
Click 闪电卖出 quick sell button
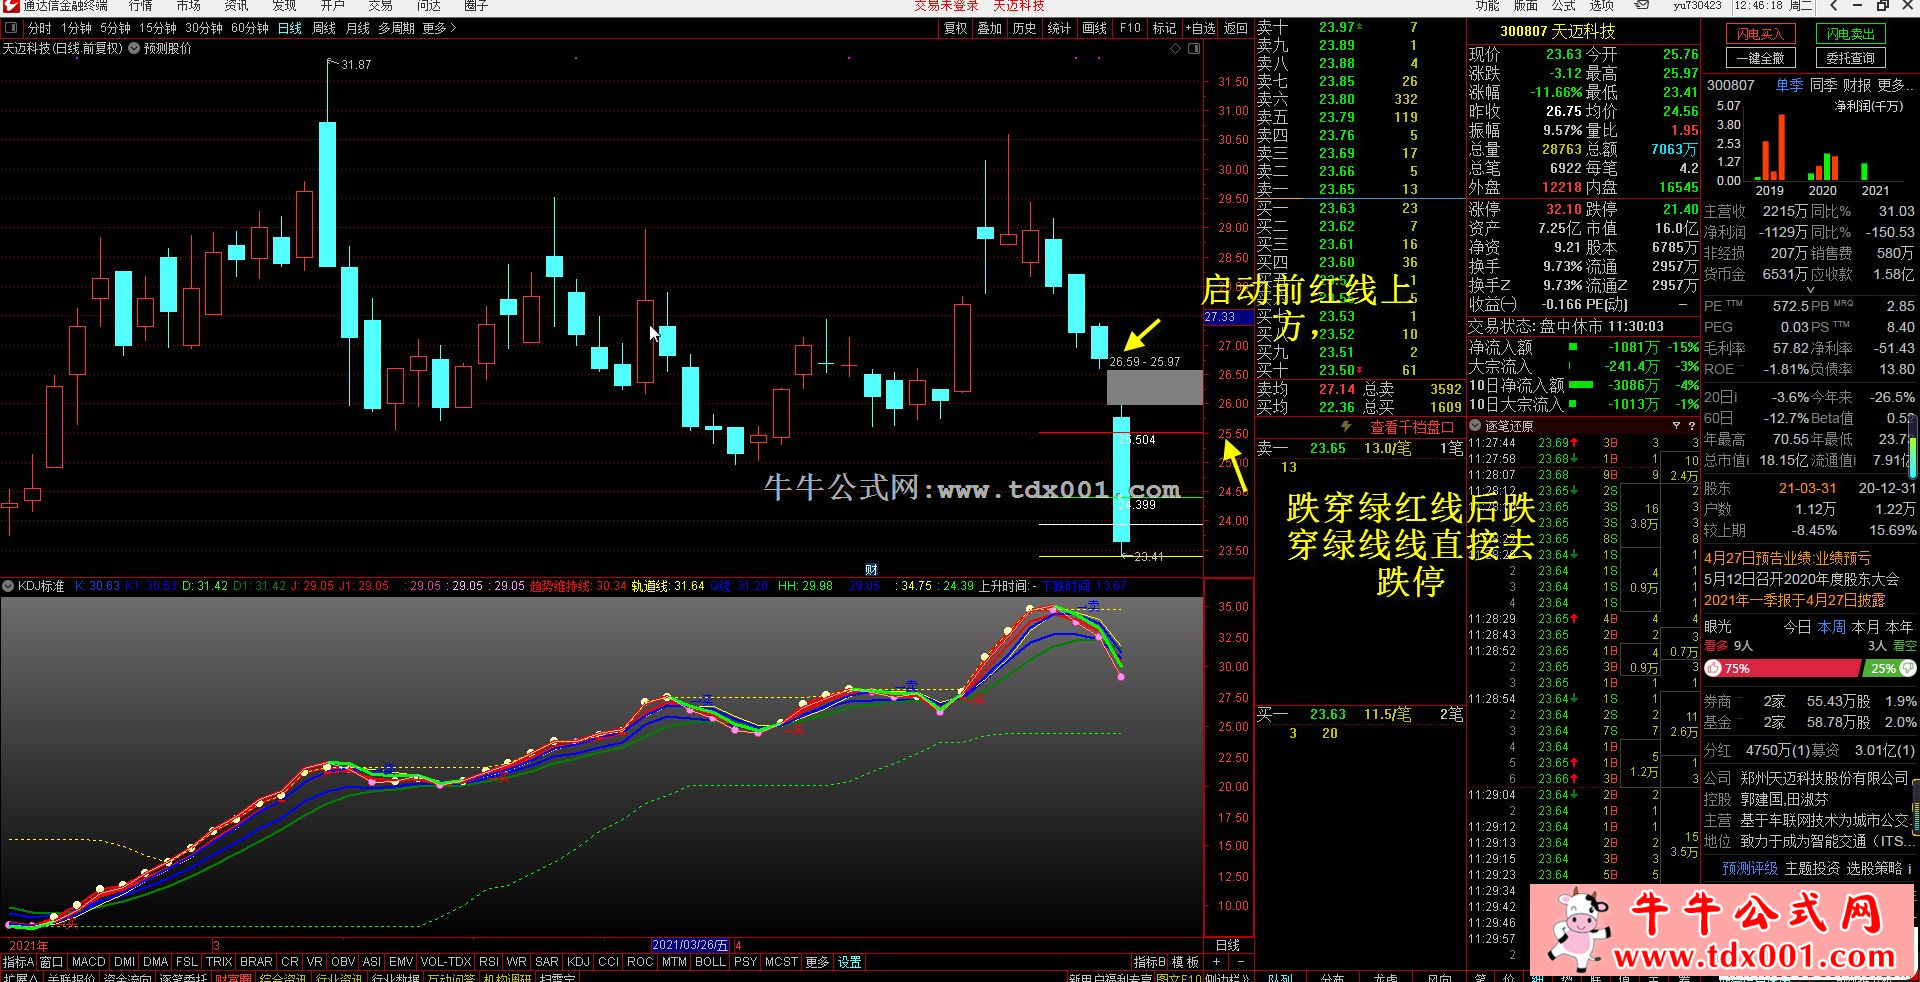(x=1851, y=34)
